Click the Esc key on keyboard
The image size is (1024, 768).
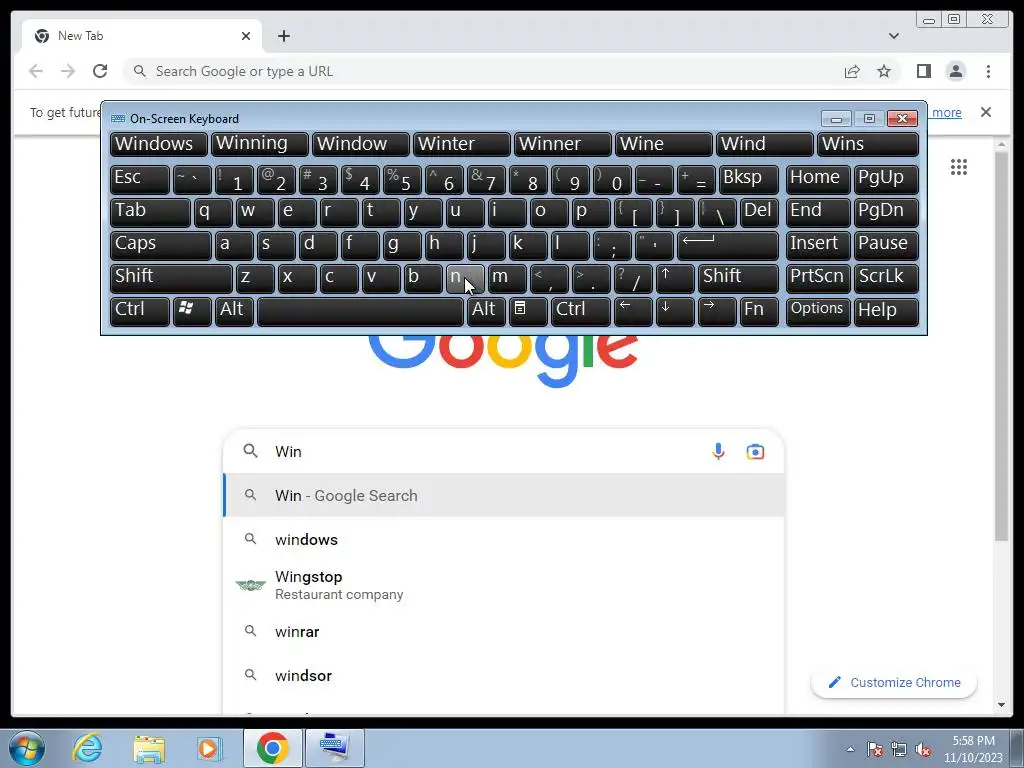click(140, 179)
